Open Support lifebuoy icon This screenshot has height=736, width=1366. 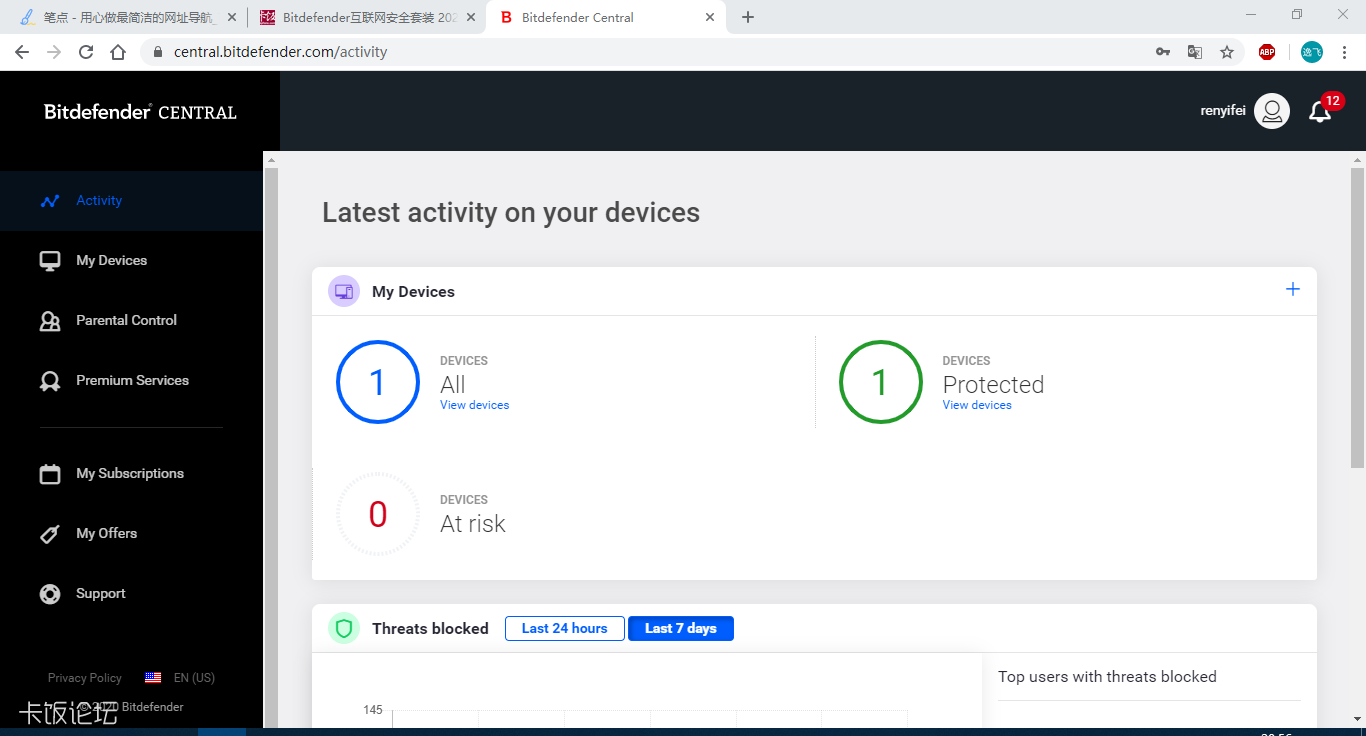click(50, 594)
